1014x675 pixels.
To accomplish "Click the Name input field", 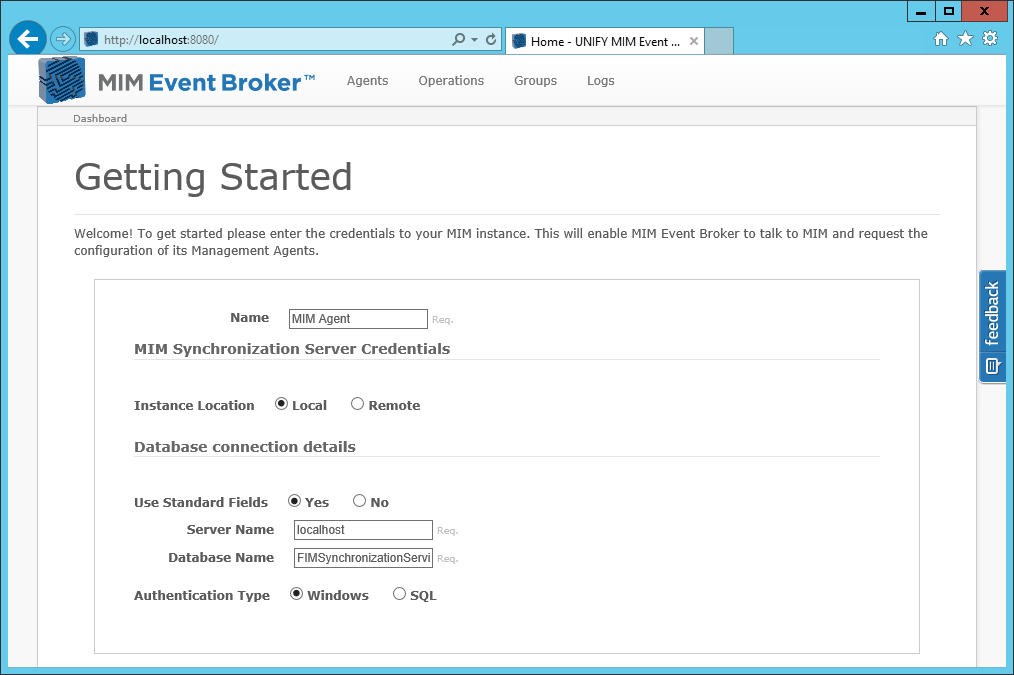I will pos(358,319).
